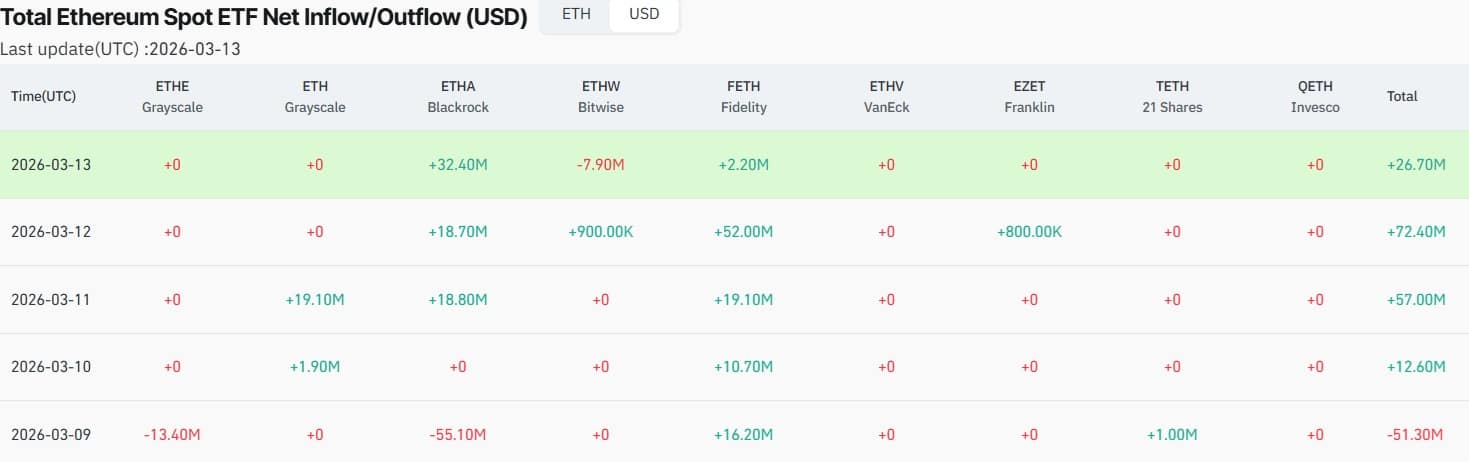Click the Time(UTC) column header
The width and height of the screenshot is (1469, 462).
tap(44, 97)
